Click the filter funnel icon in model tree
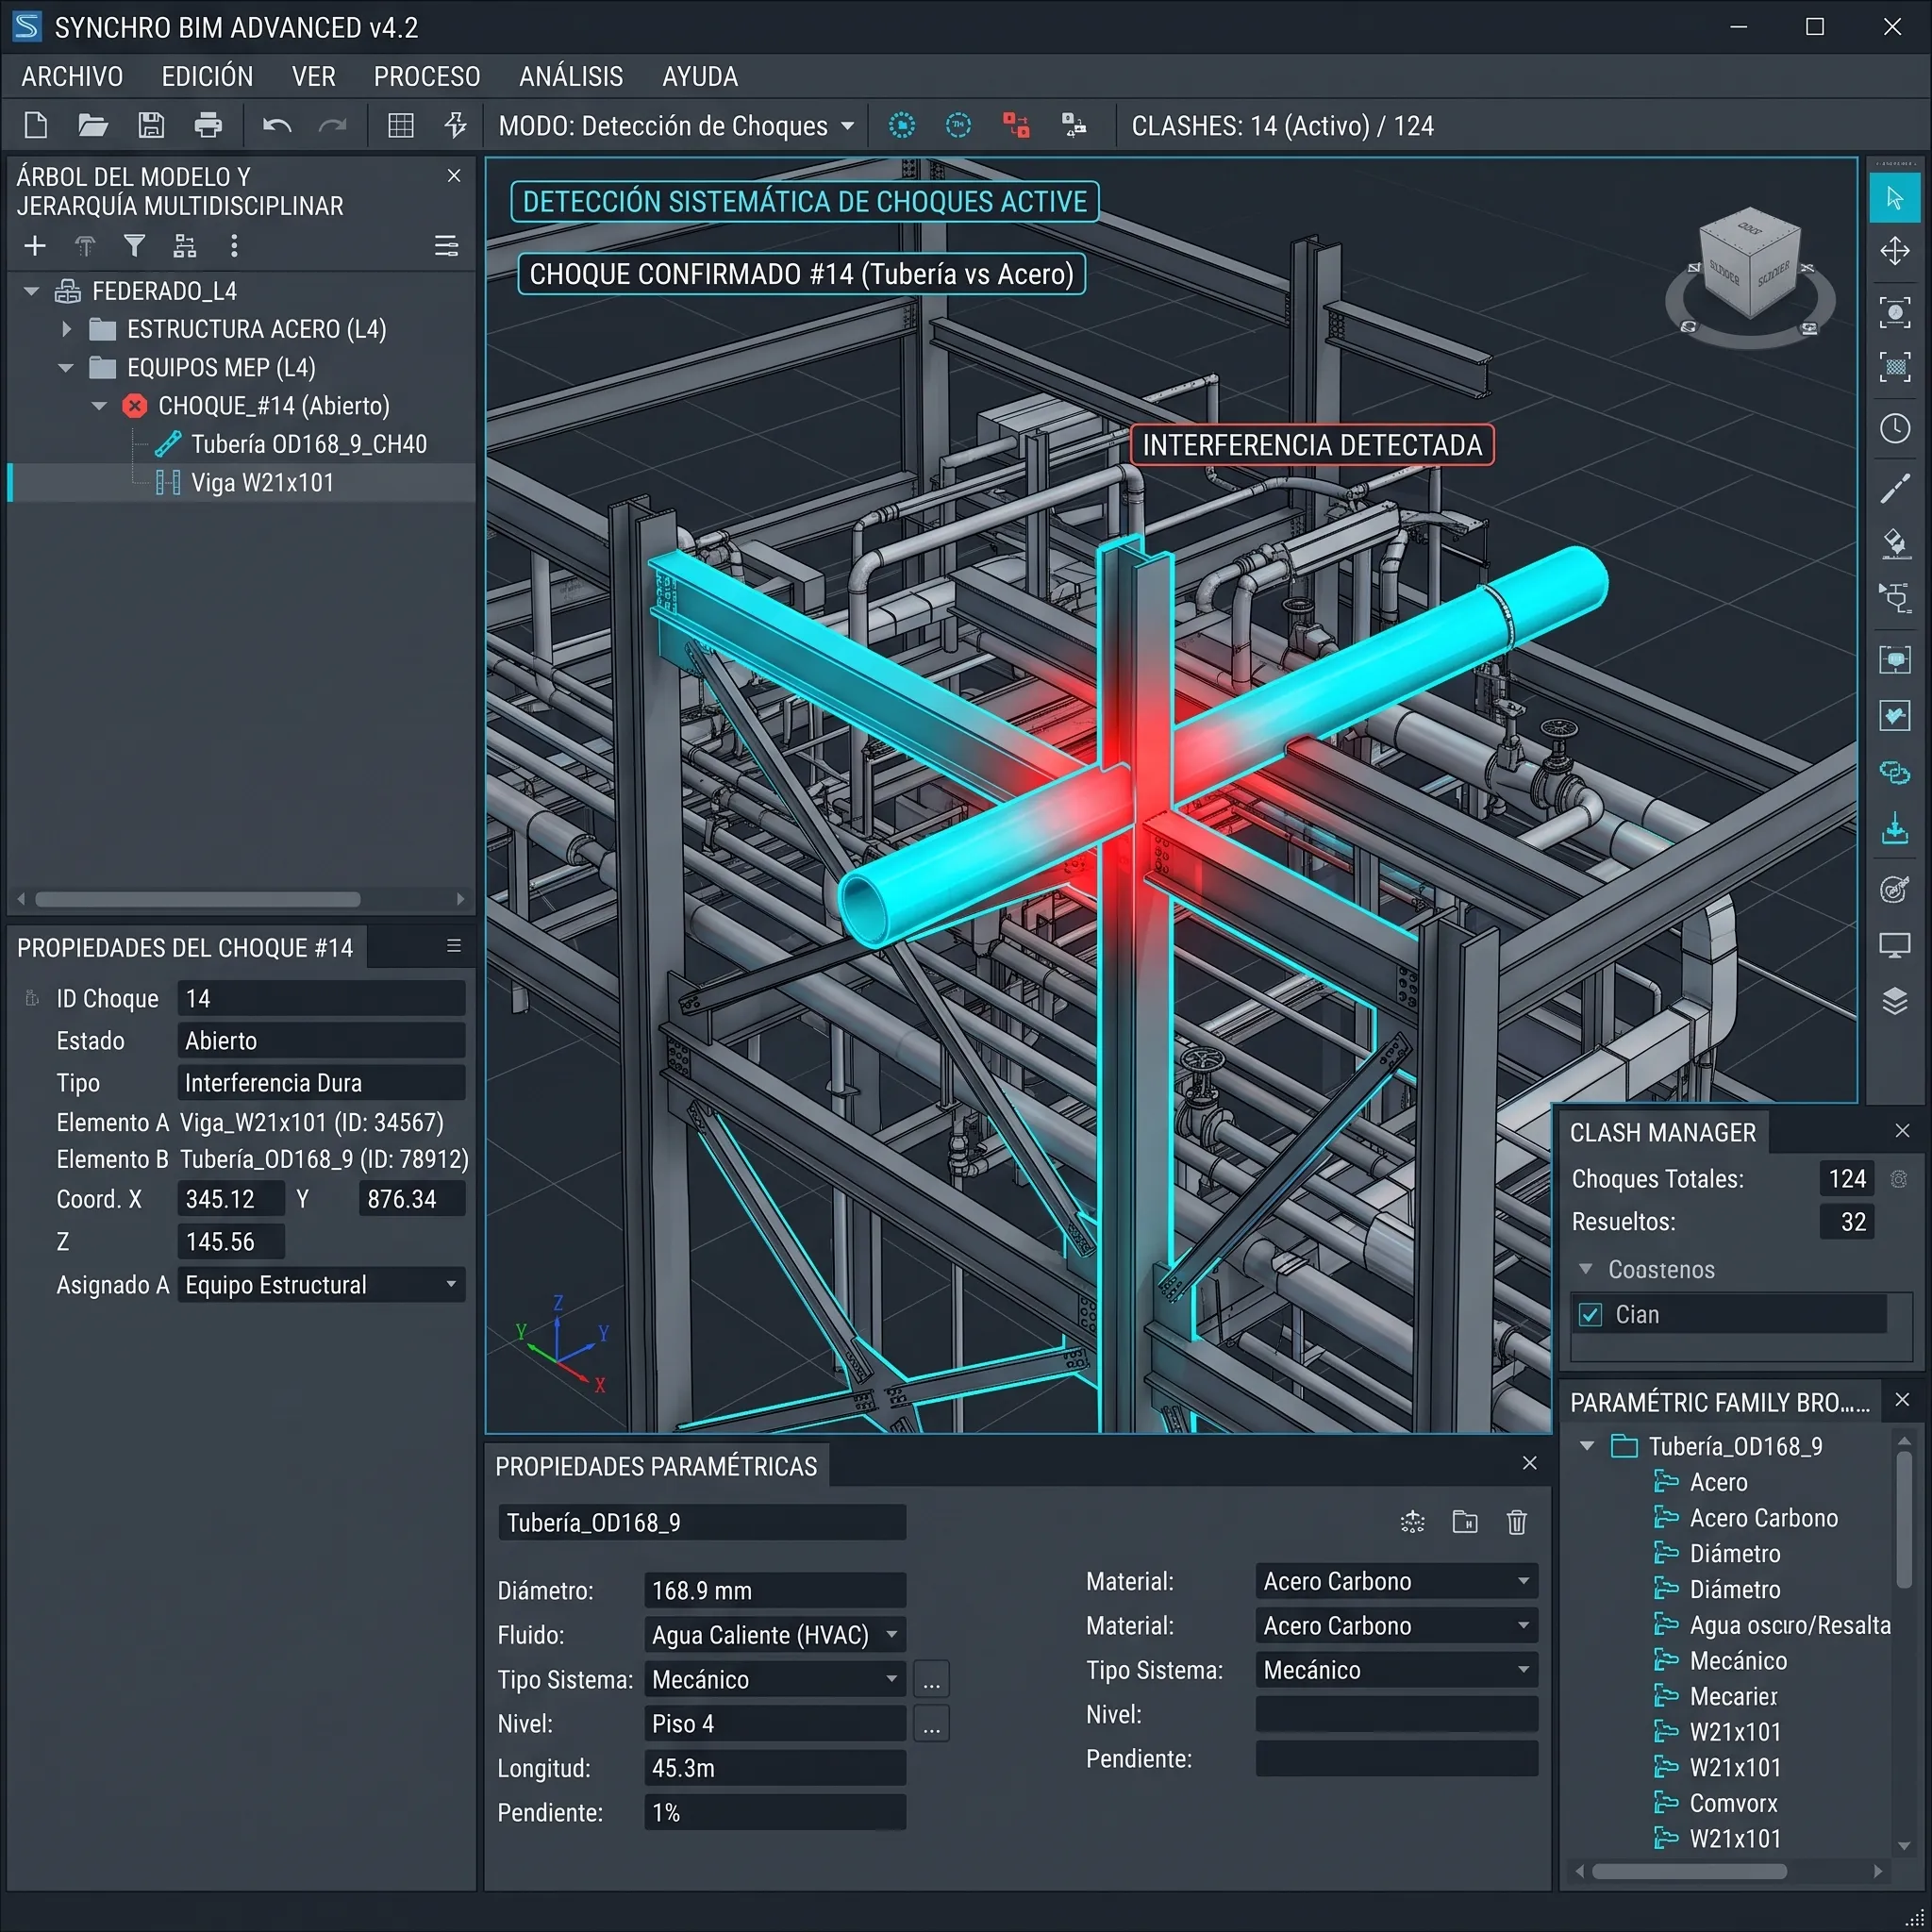Viewport: 1932px width, 1932px height. (134, 246)
